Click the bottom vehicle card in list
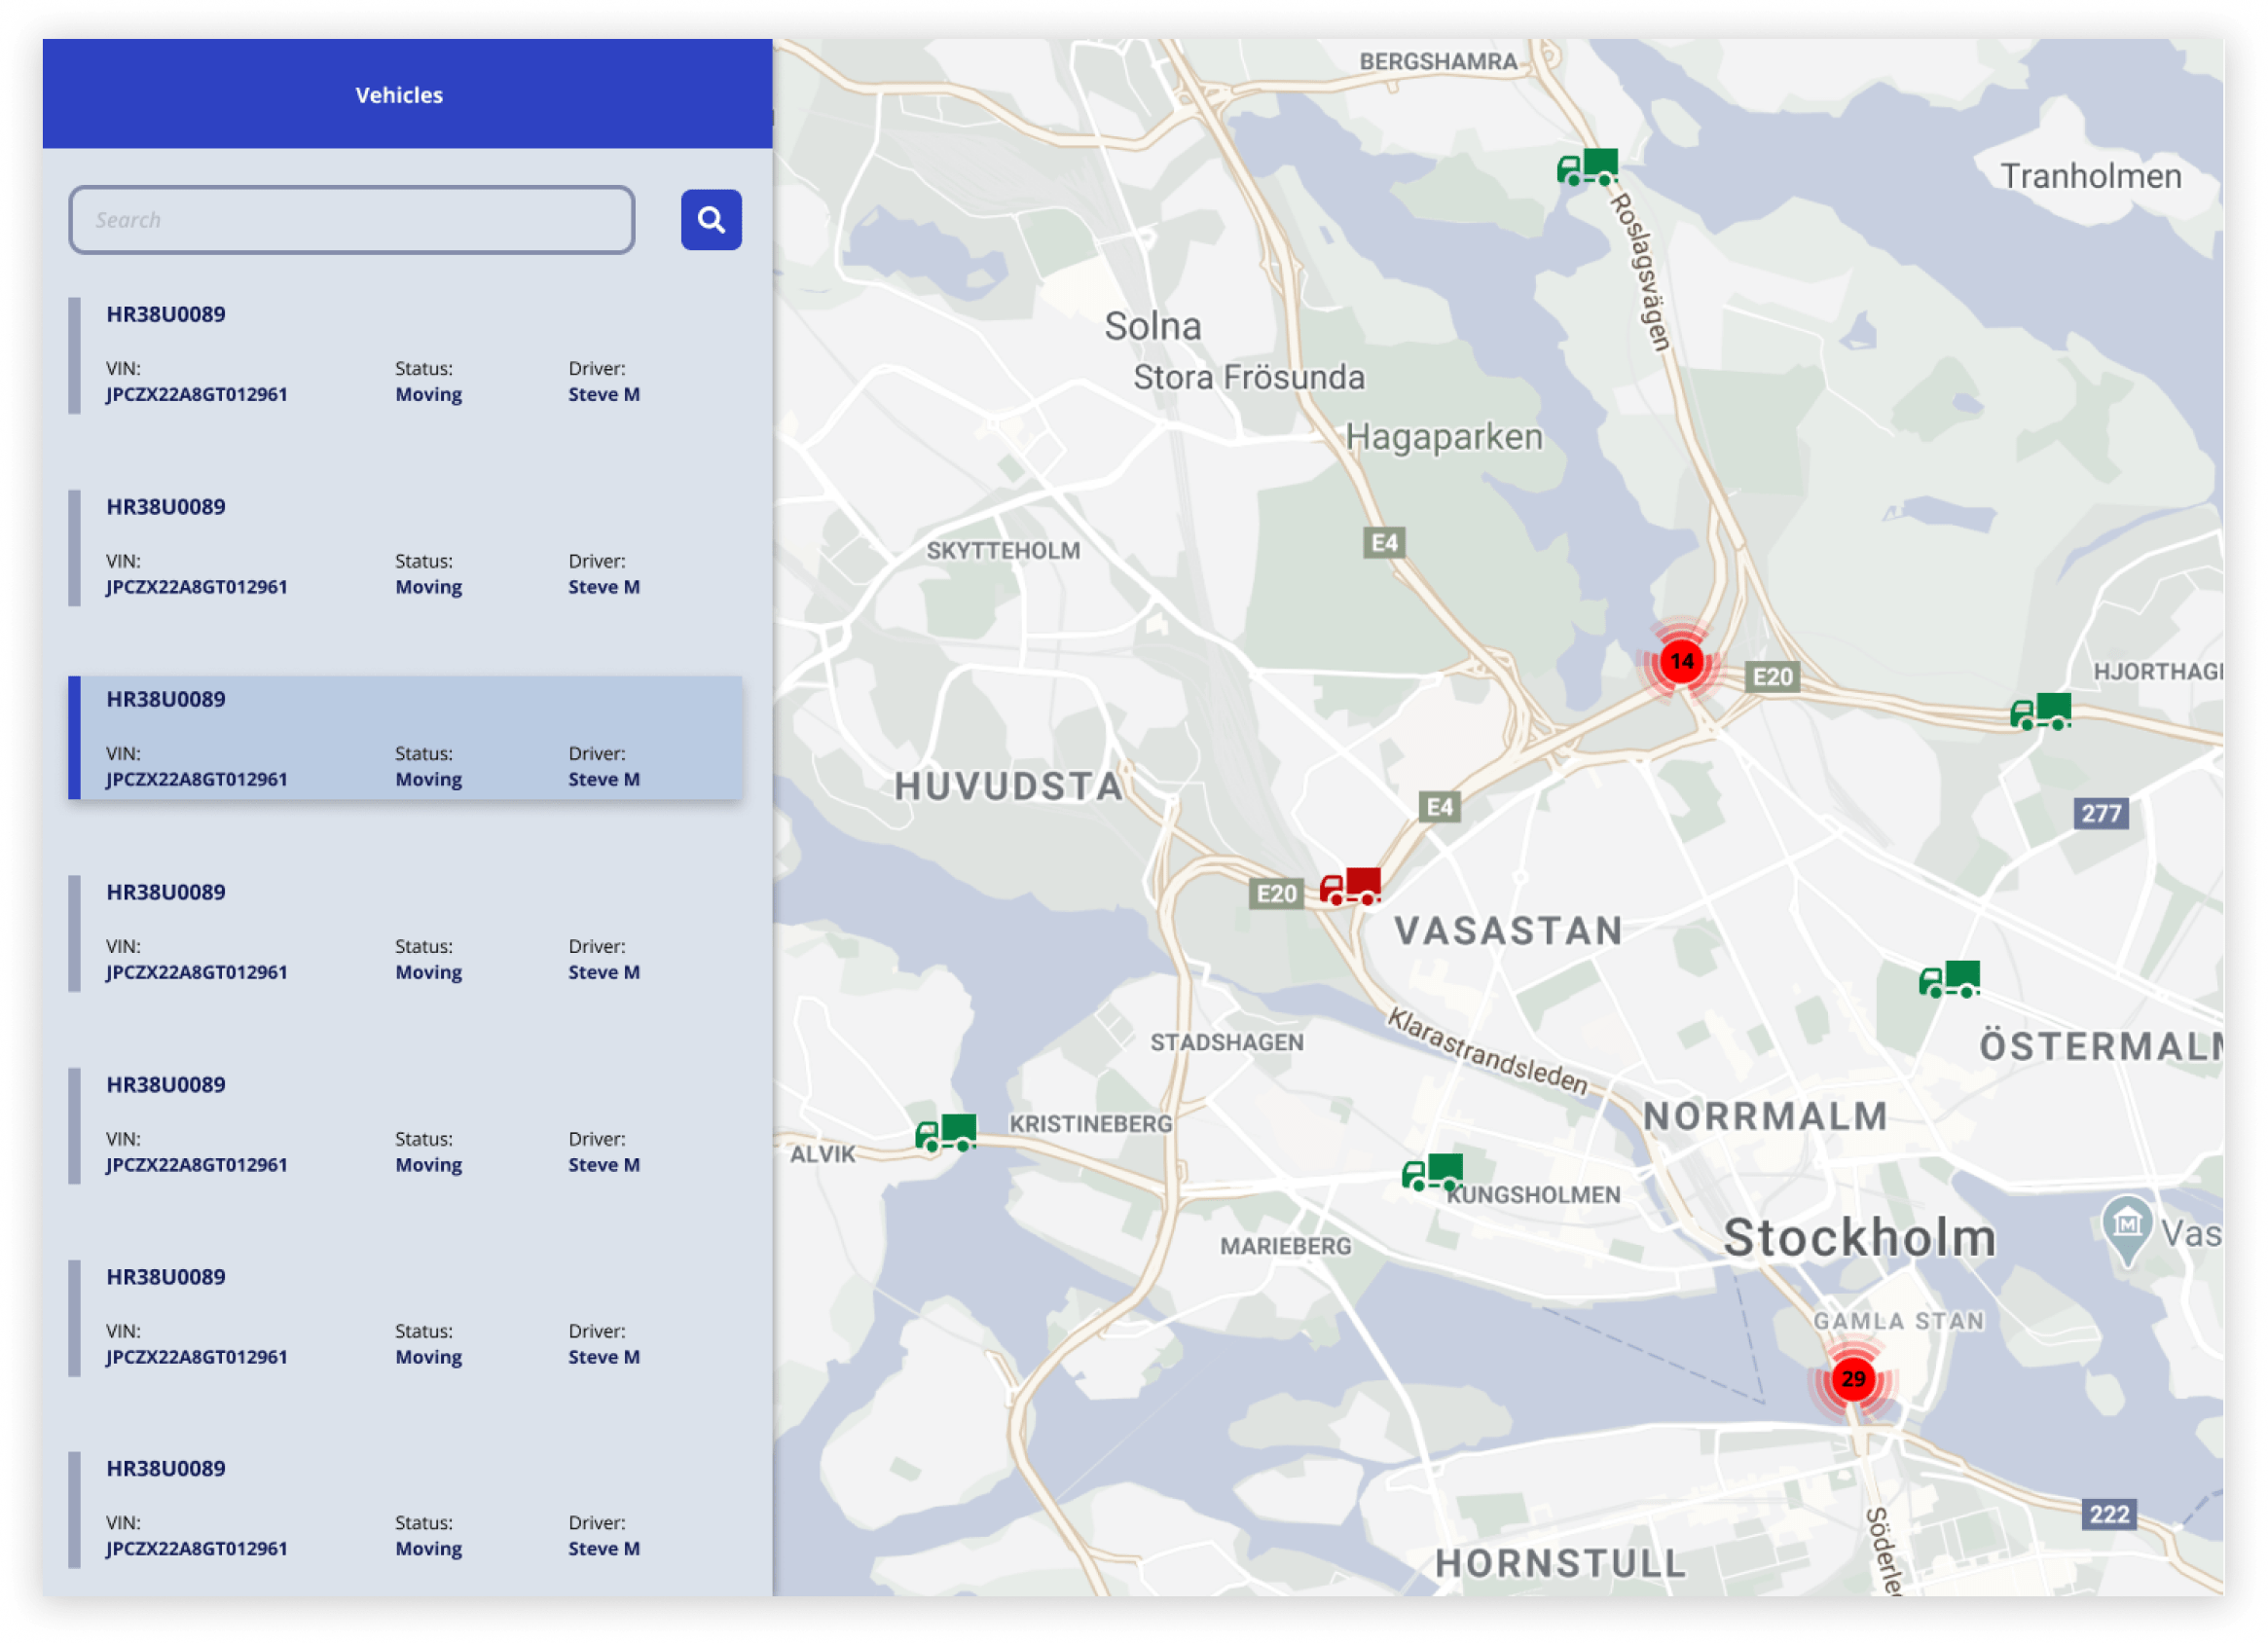This screenshot has width=2268, height=1643. coord(405,1509)
